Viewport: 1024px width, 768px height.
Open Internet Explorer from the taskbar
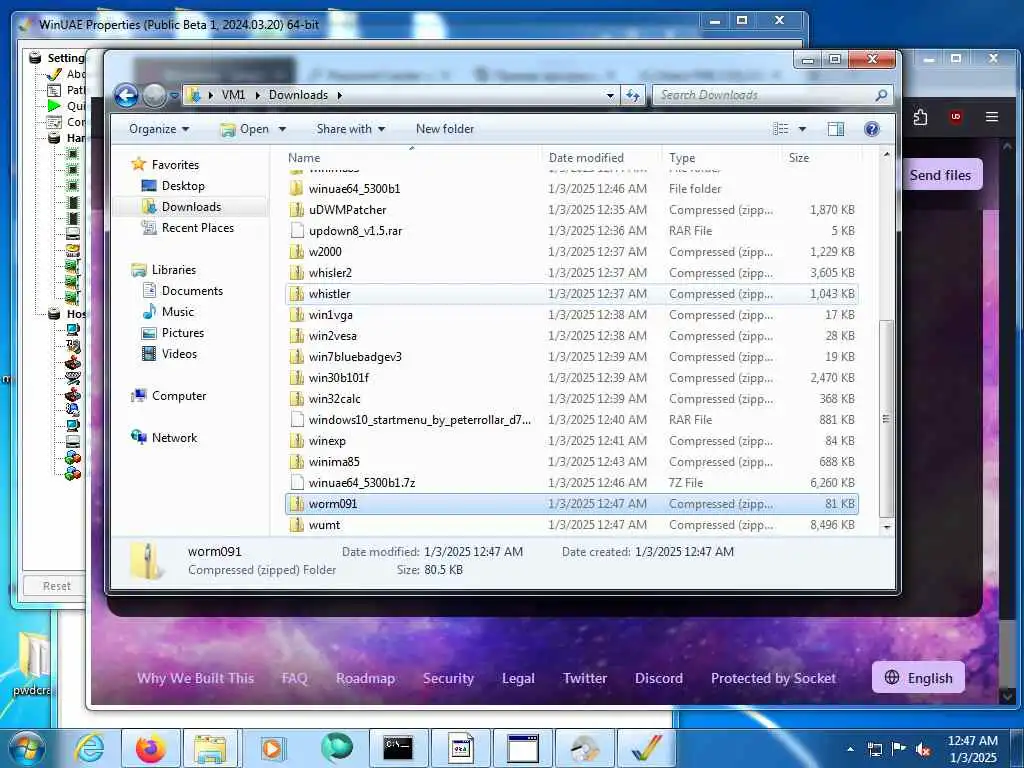[89, 748]
